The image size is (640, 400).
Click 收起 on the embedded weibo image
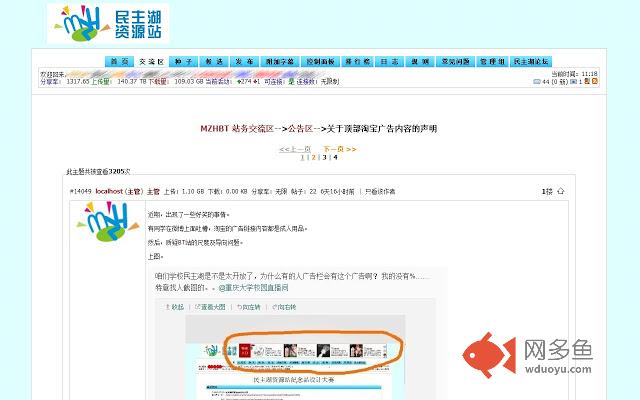tap(175, 307)
